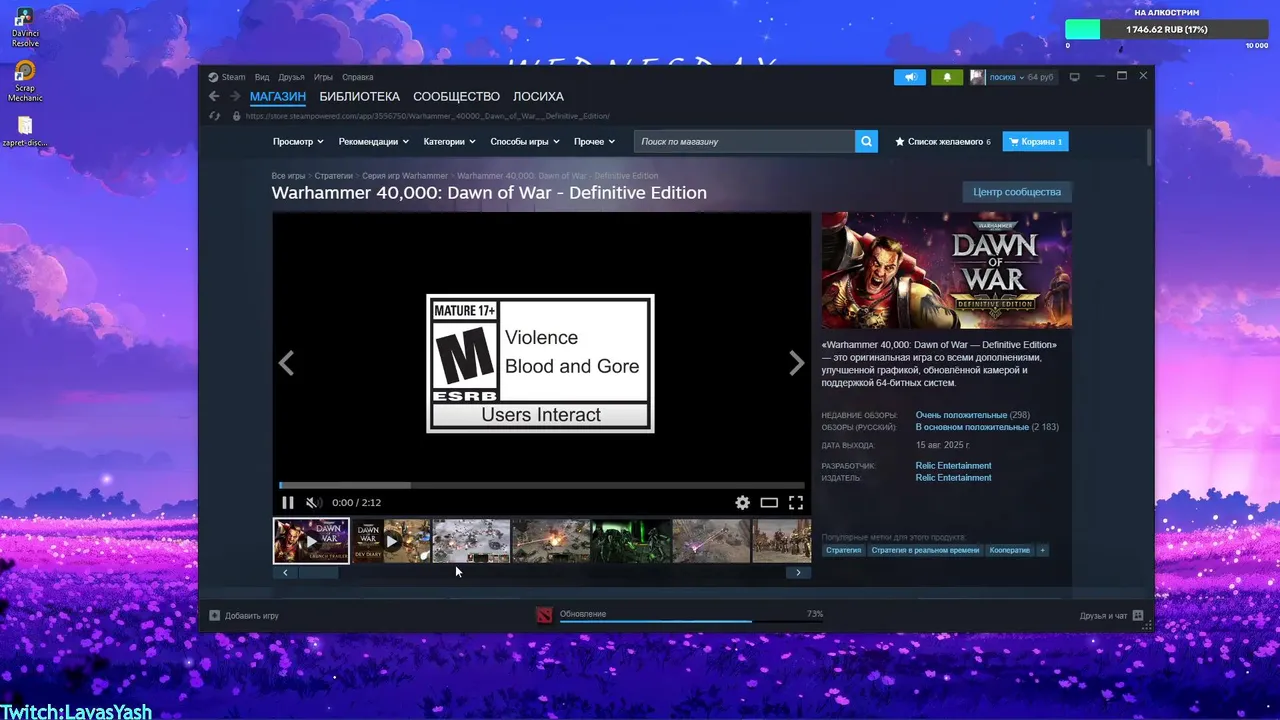Select the Стратегия tag
The image size is (1280, 720).
tap(844, 550)
